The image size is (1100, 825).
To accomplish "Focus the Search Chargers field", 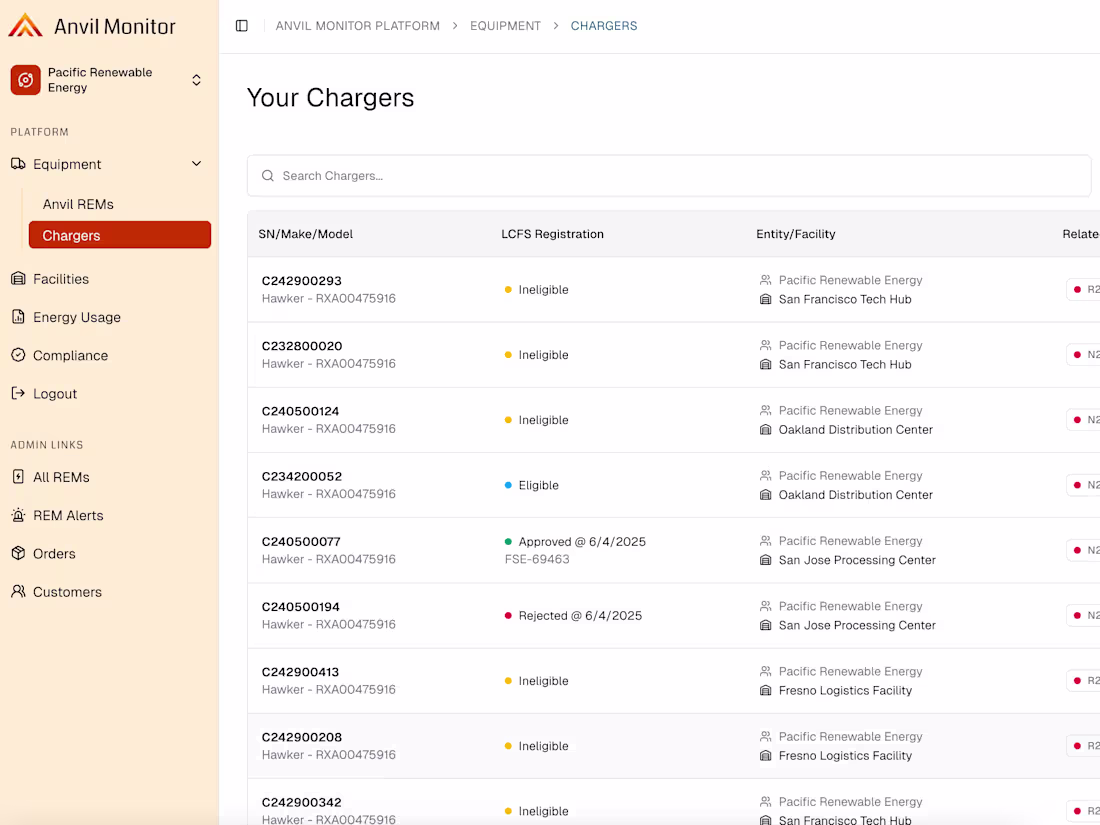I will (669, 175).
